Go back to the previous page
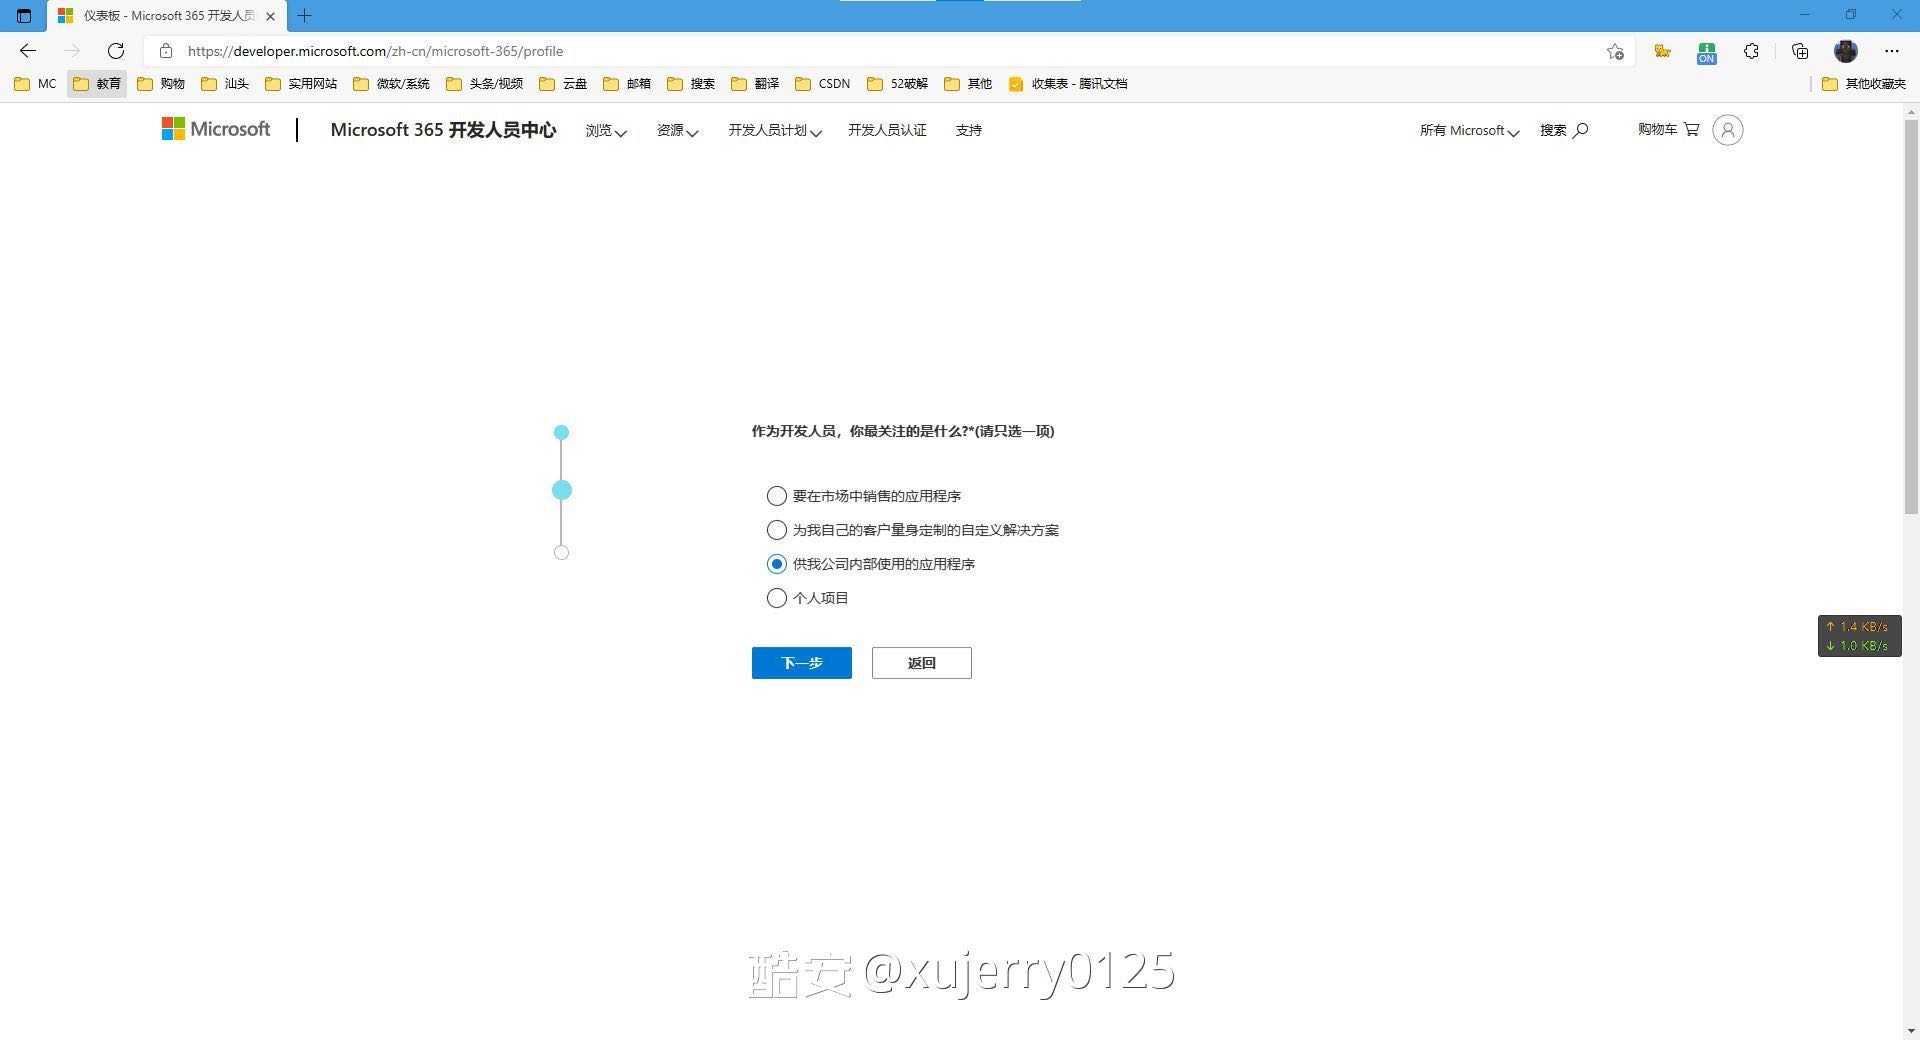The width and height of the screenshot is (1920, 1040). [x=28, y=51]
